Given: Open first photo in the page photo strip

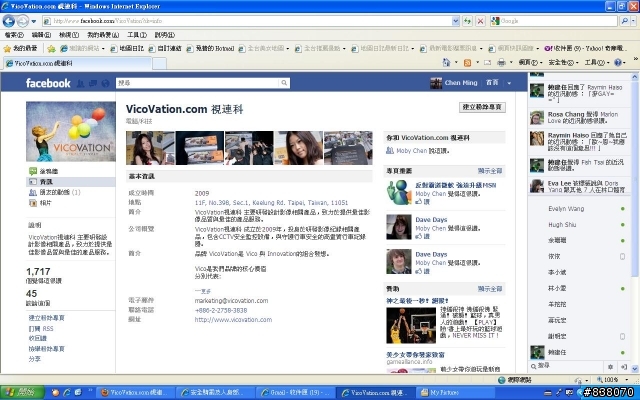Looking at the screenshot, I should [150, 148].
